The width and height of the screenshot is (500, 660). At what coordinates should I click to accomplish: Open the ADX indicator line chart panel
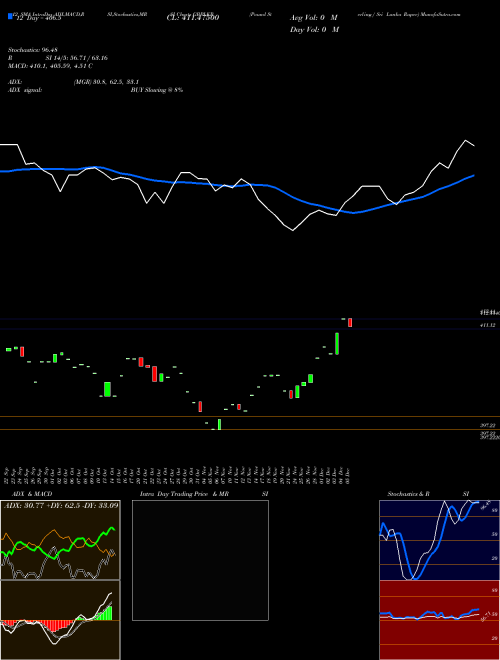click(60, 540)
